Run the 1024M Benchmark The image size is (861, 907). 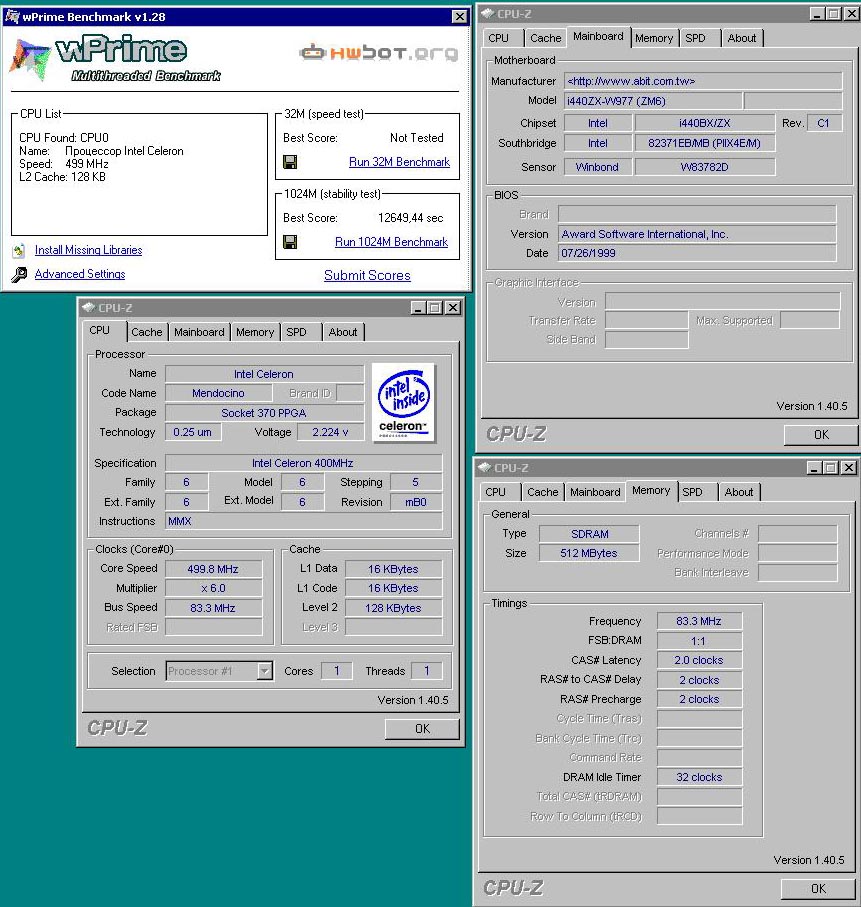pyautogui.click(x=391, y=242)
